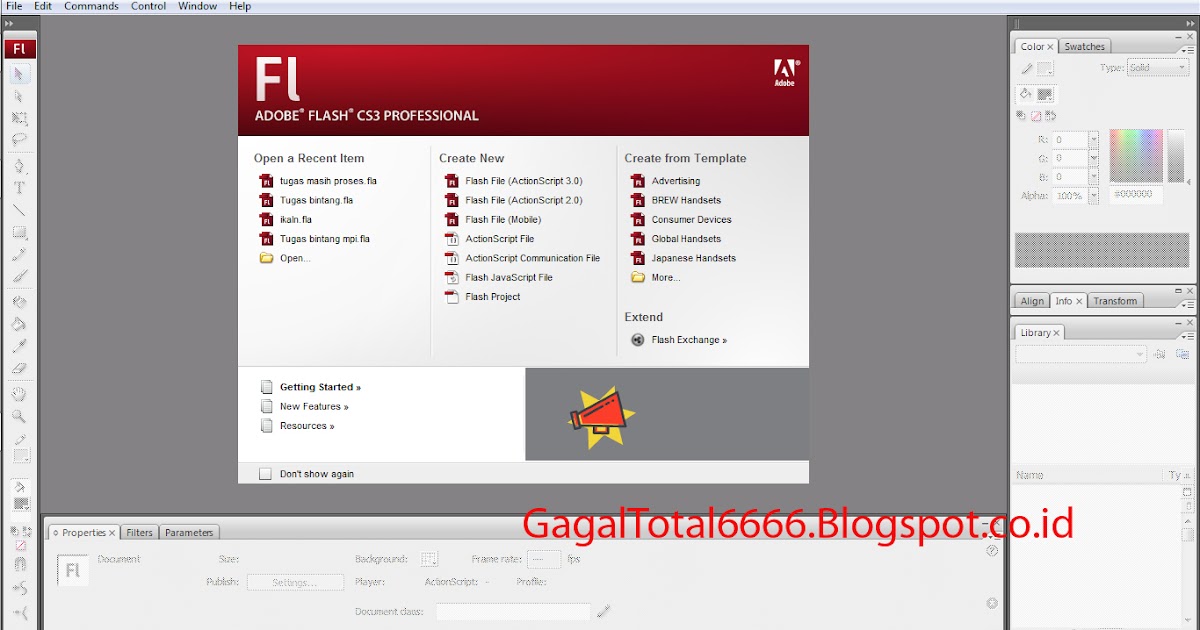Click the Edit class definition pencil icon
1200x630 pixels.
604,611
